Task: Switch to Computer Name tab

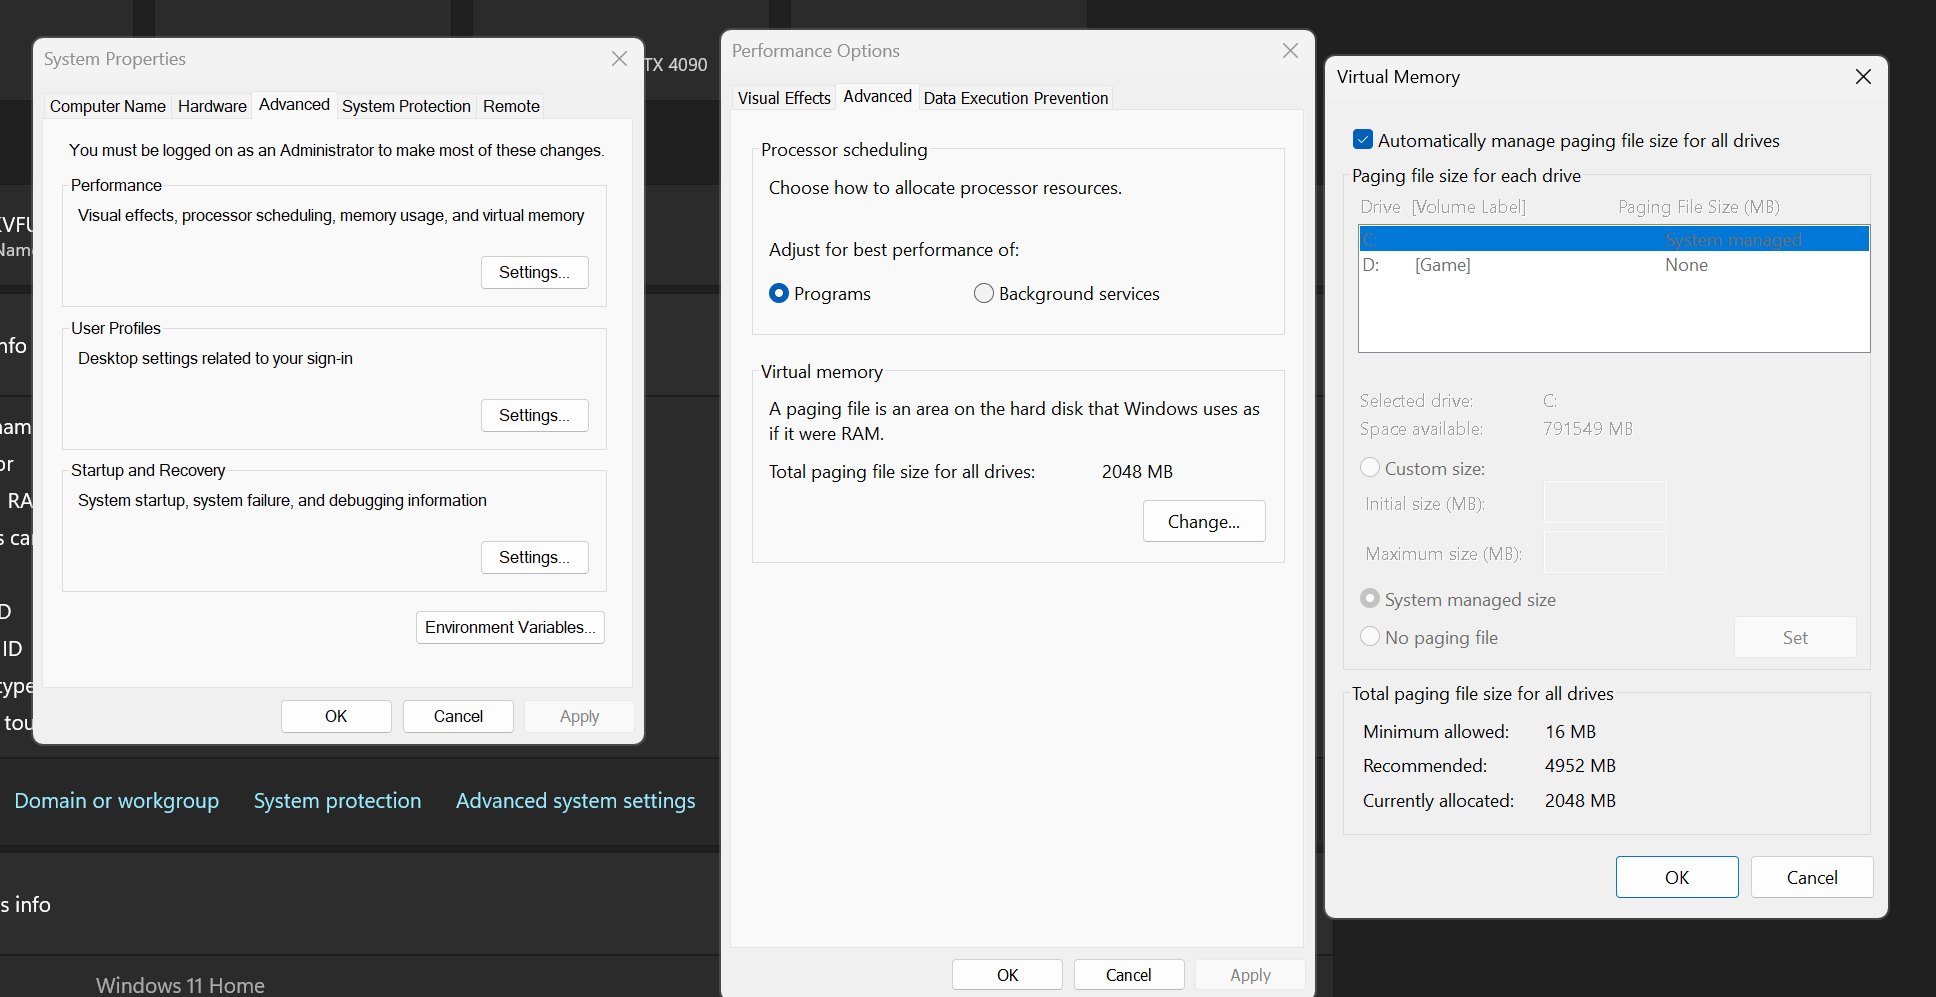Action: 108,106
